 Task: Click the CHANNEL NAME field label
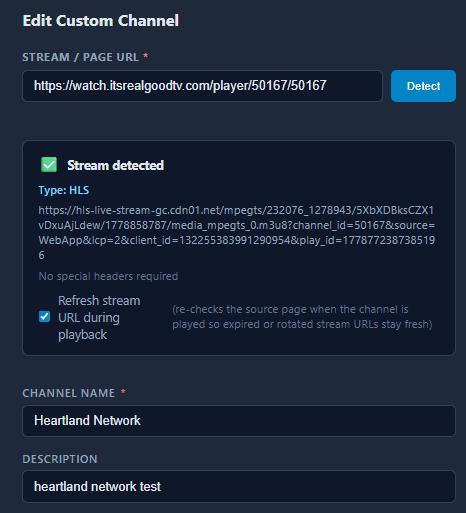[69, 393]
